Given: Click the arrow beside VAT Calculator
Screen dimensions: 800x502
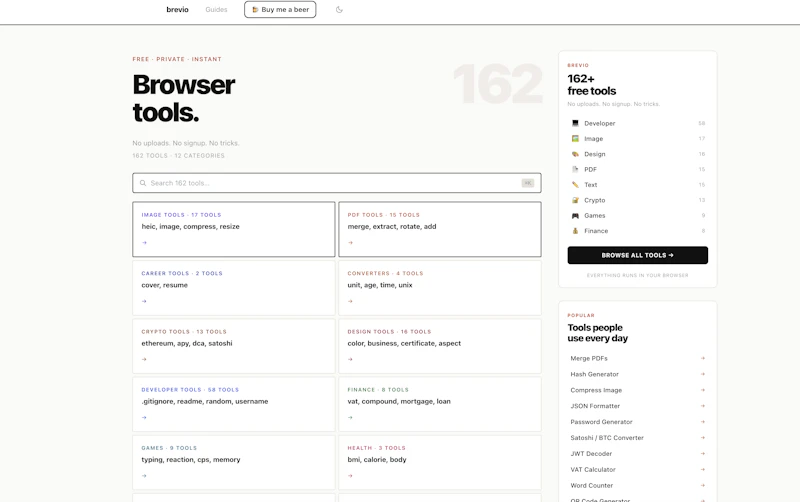Looking at the screenshot, I should click(703, 469).
